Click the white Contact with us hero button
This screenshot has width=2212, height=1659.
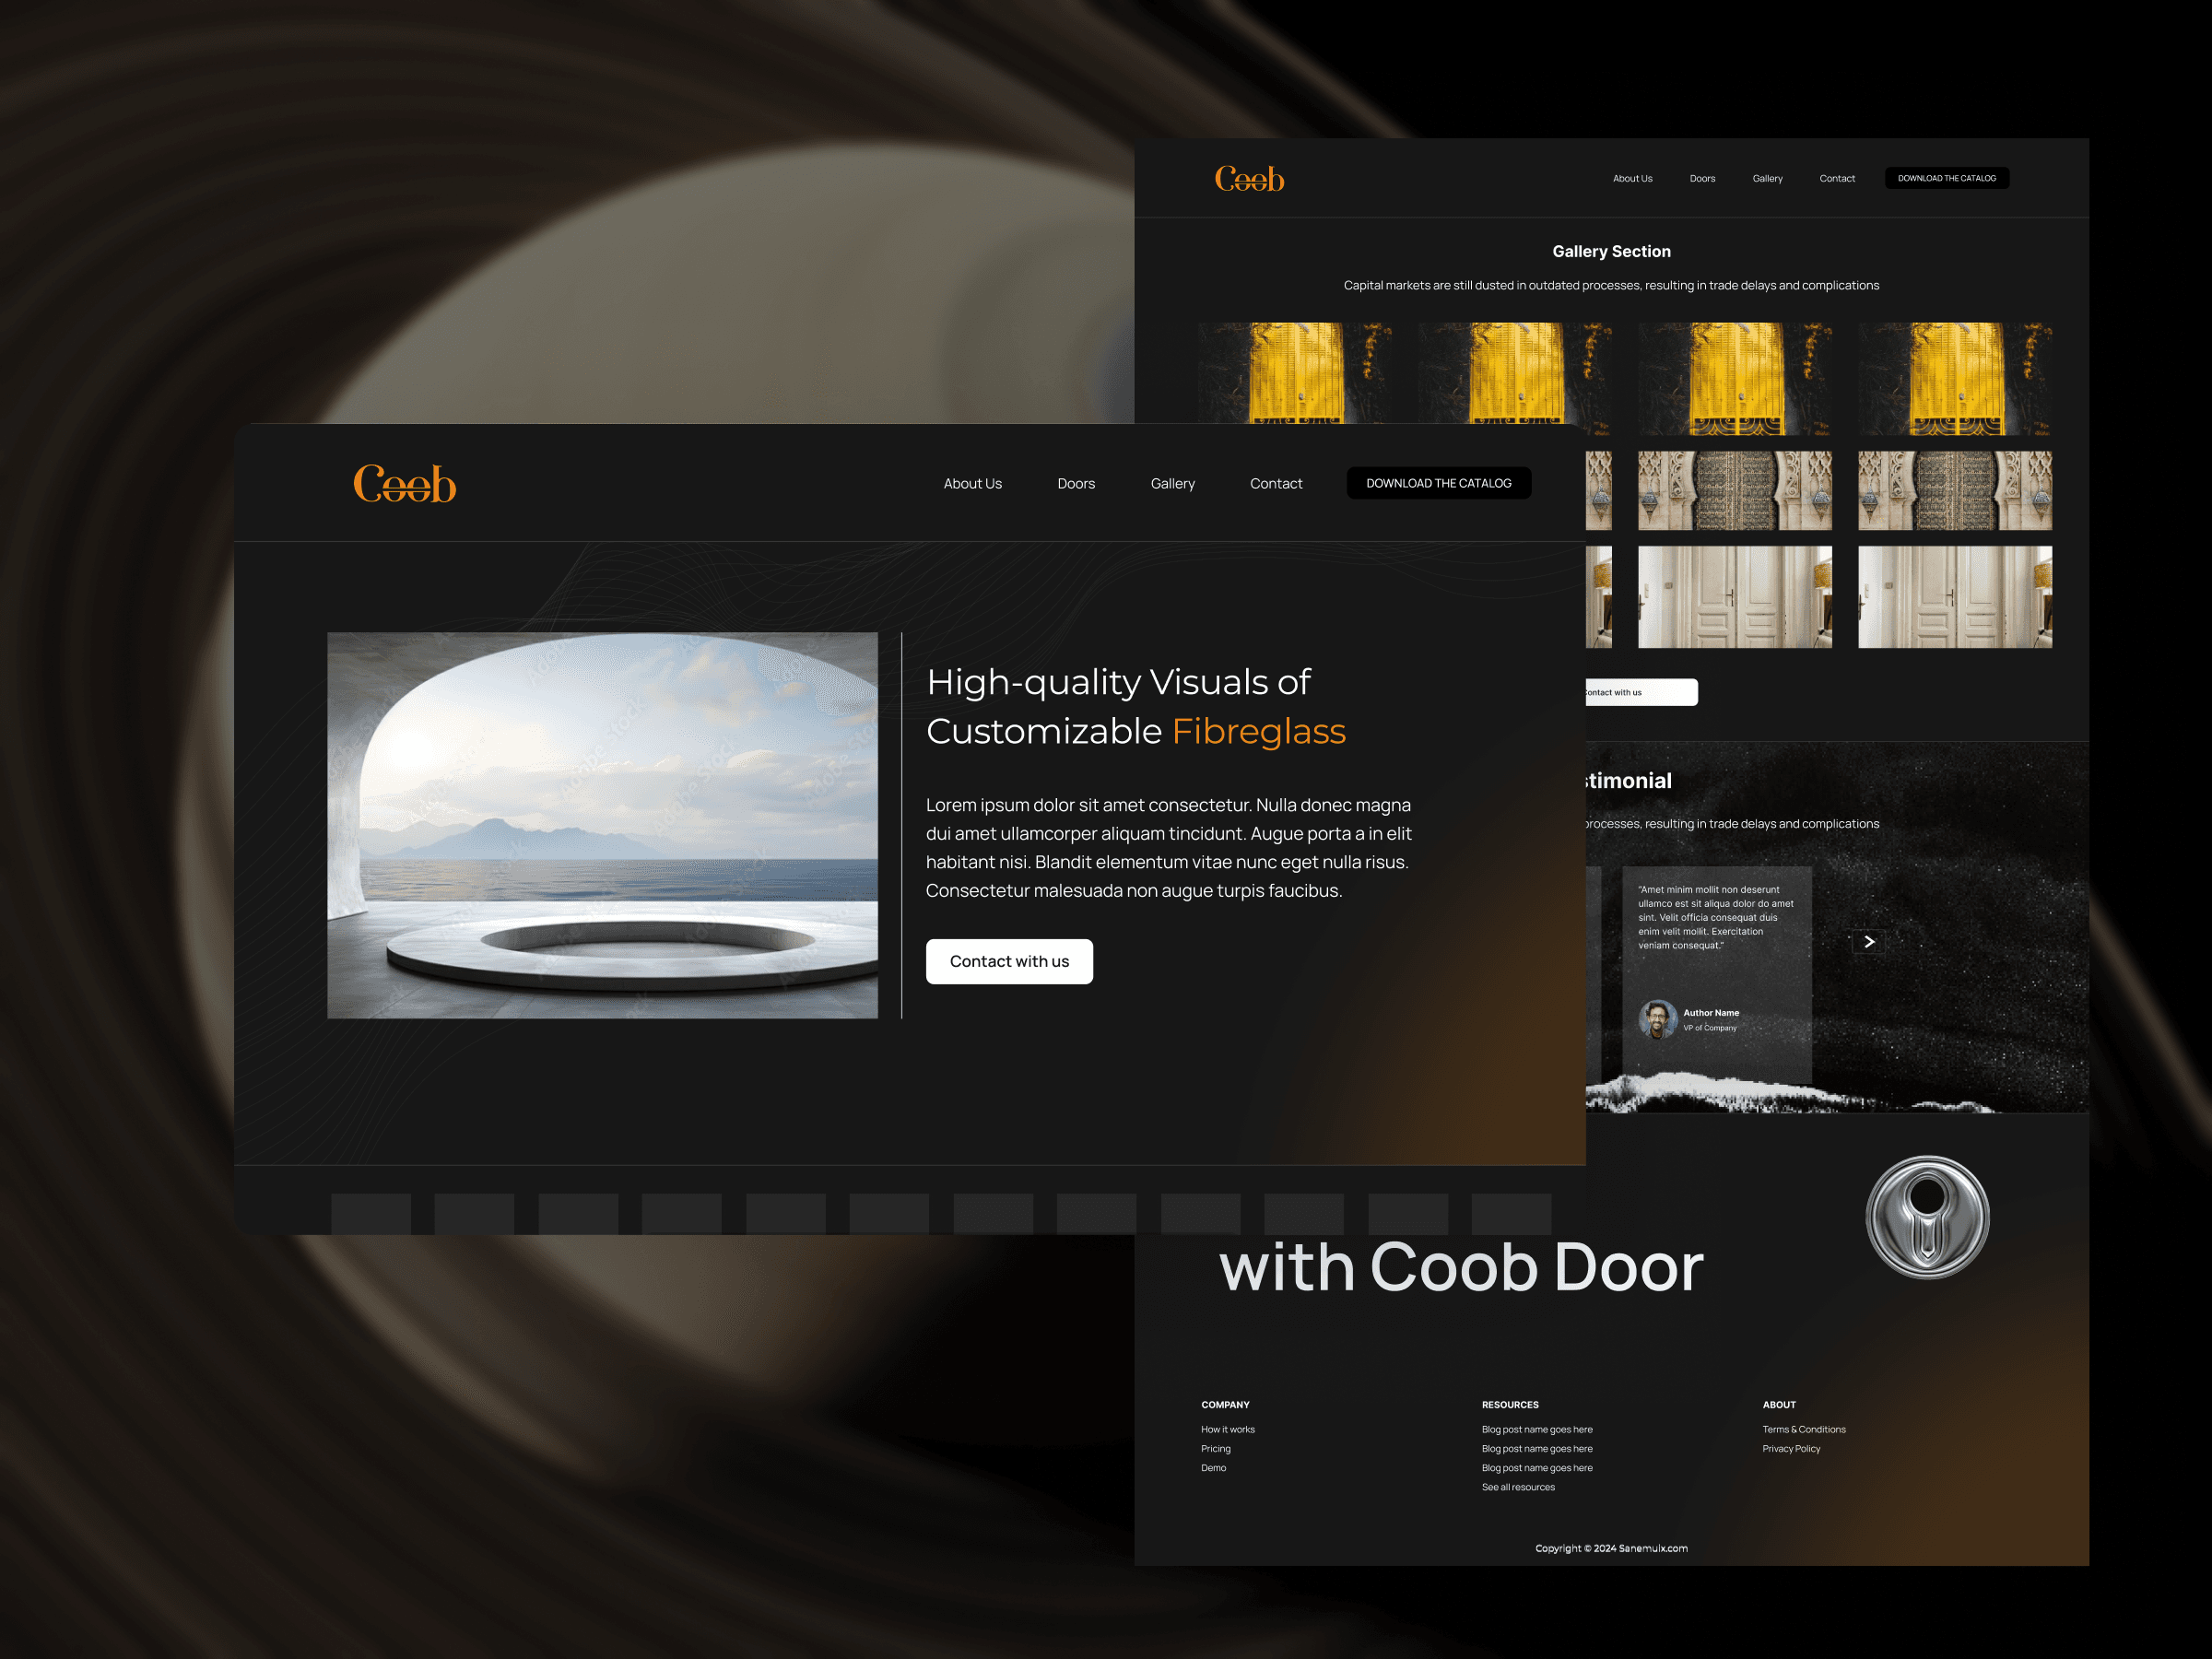(x=1009, y=961)
